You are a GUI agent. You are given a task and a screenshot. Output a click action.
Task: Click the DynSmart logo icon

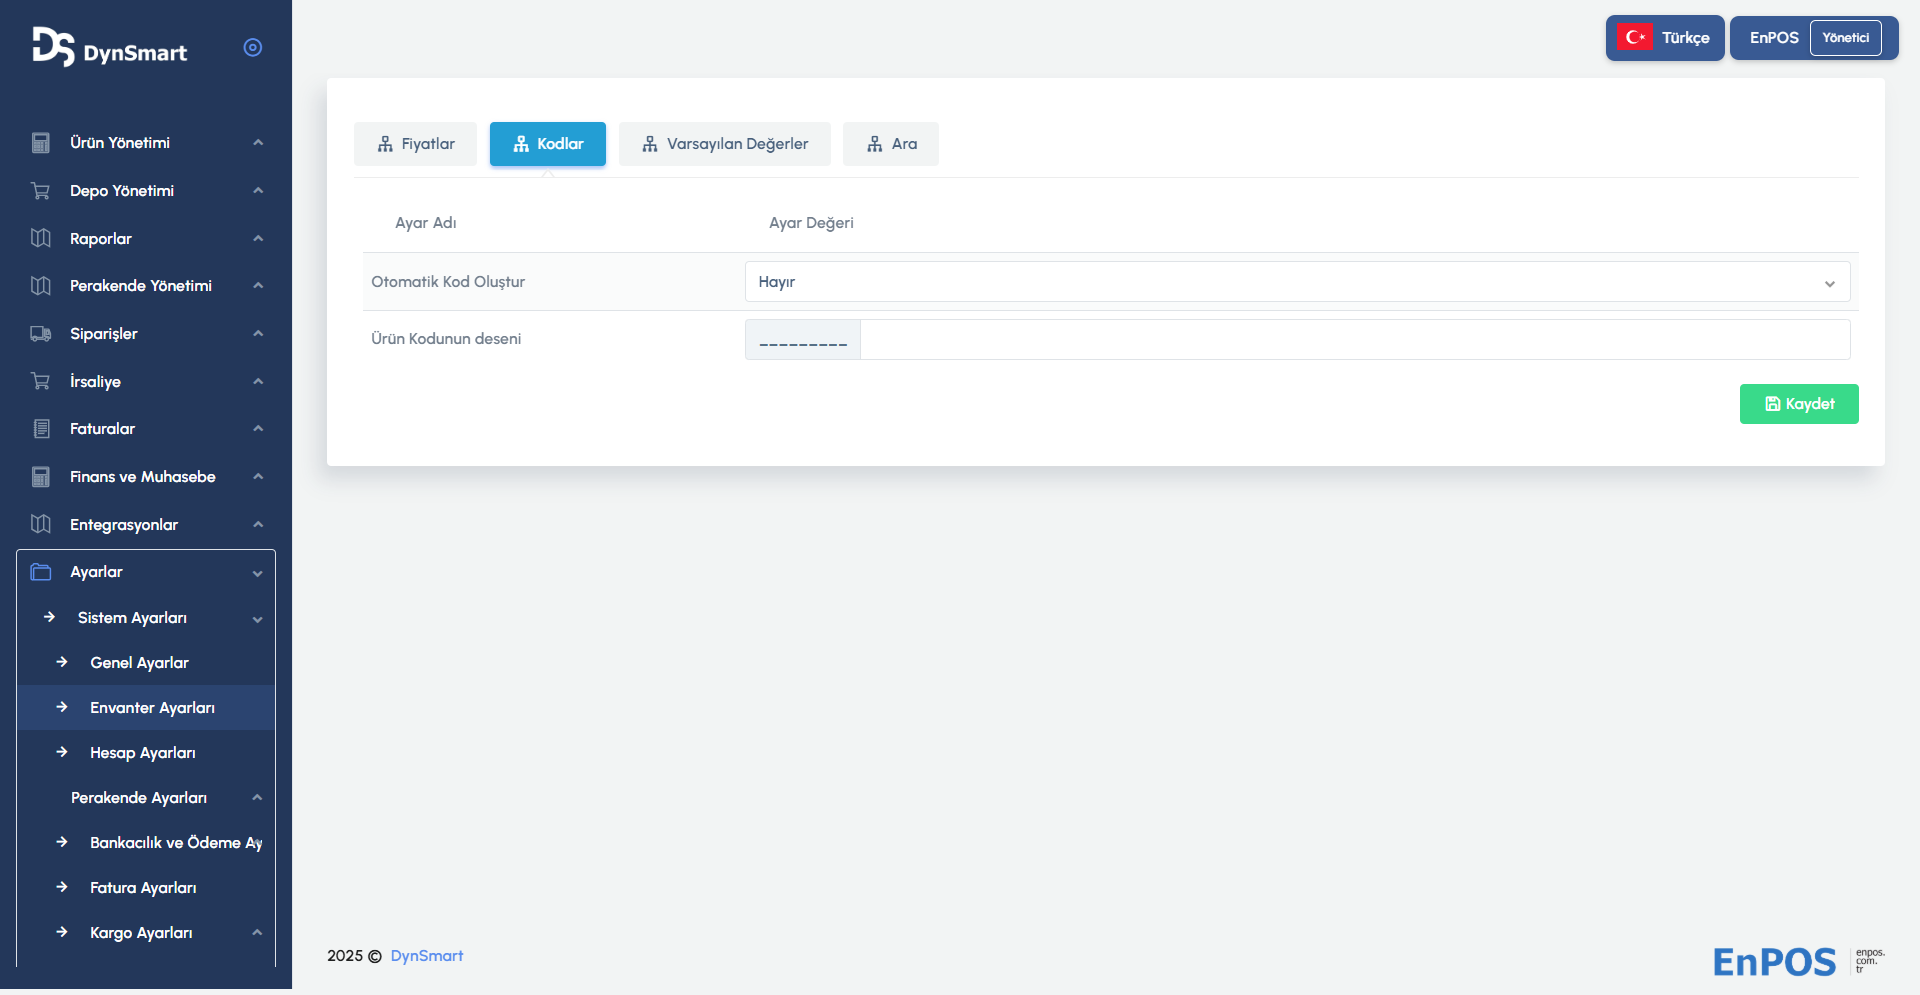pos(53,47)
